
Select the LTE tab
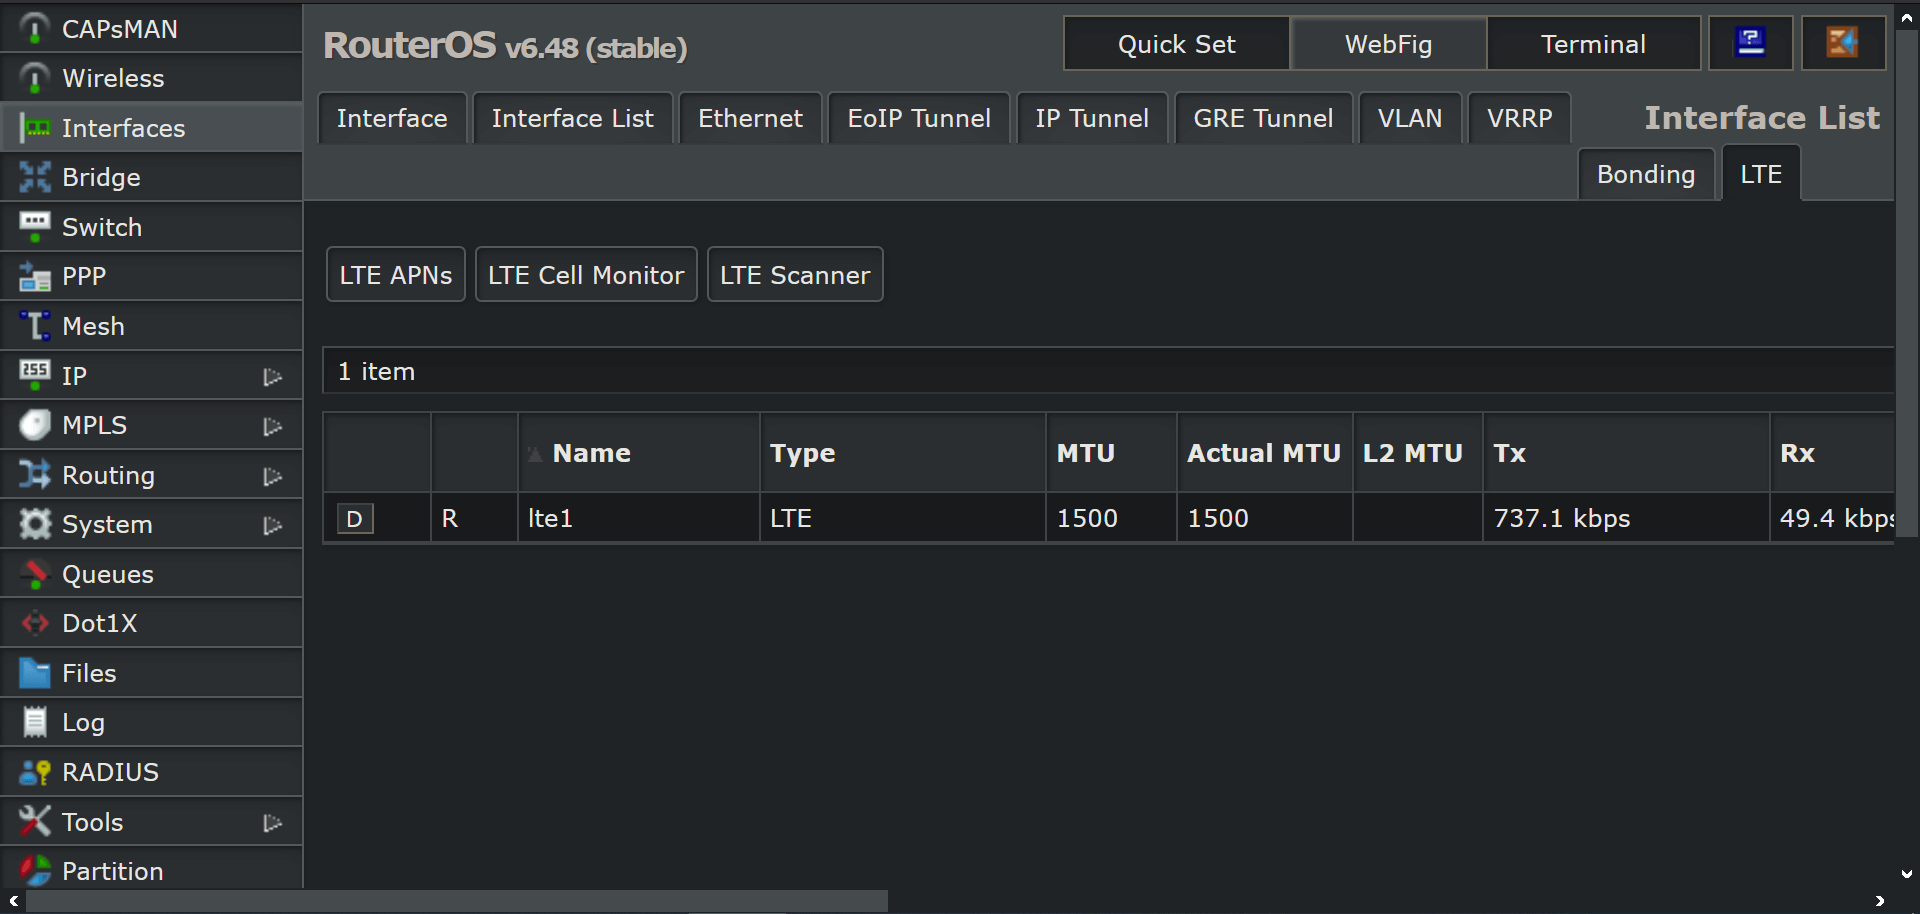point(1761,174)
